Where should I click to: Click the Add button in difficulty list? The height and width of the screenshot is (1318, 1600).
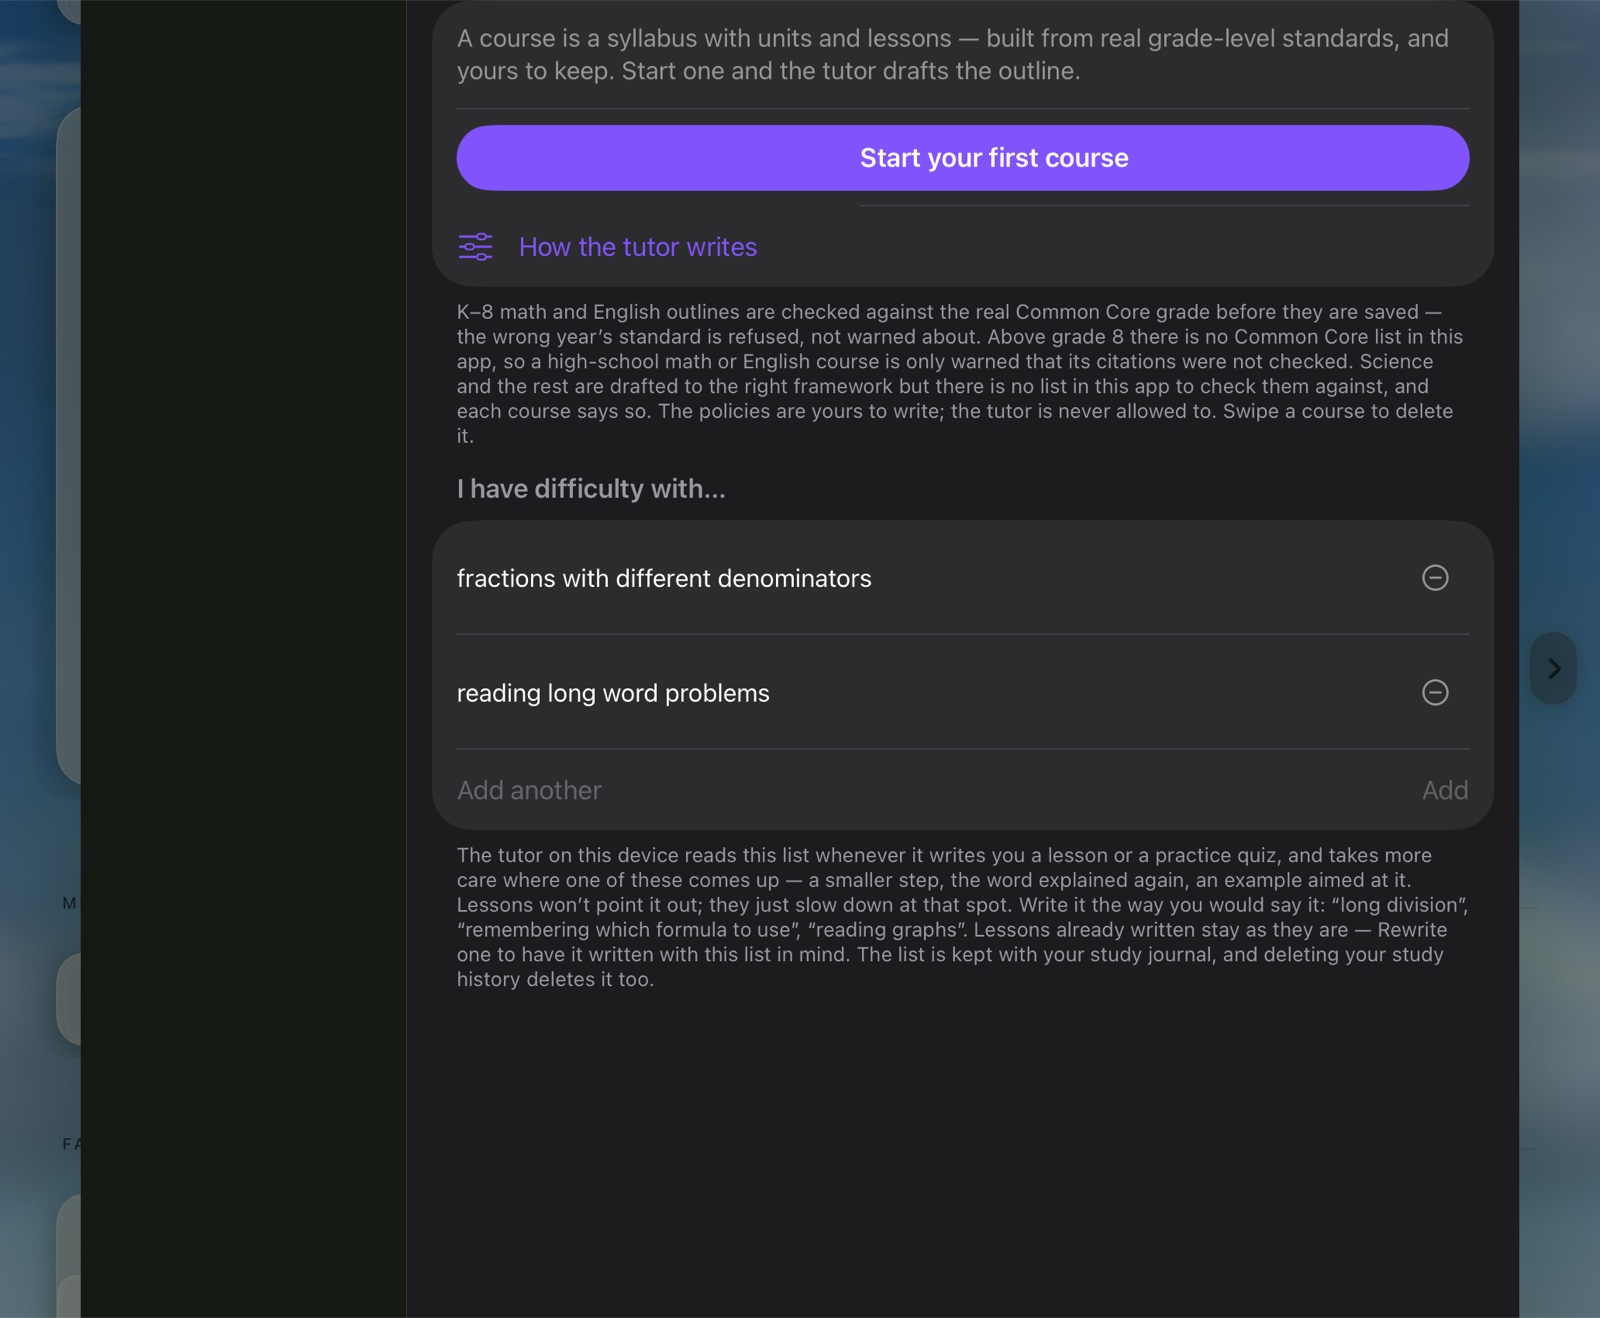[x=1445, y=790]
